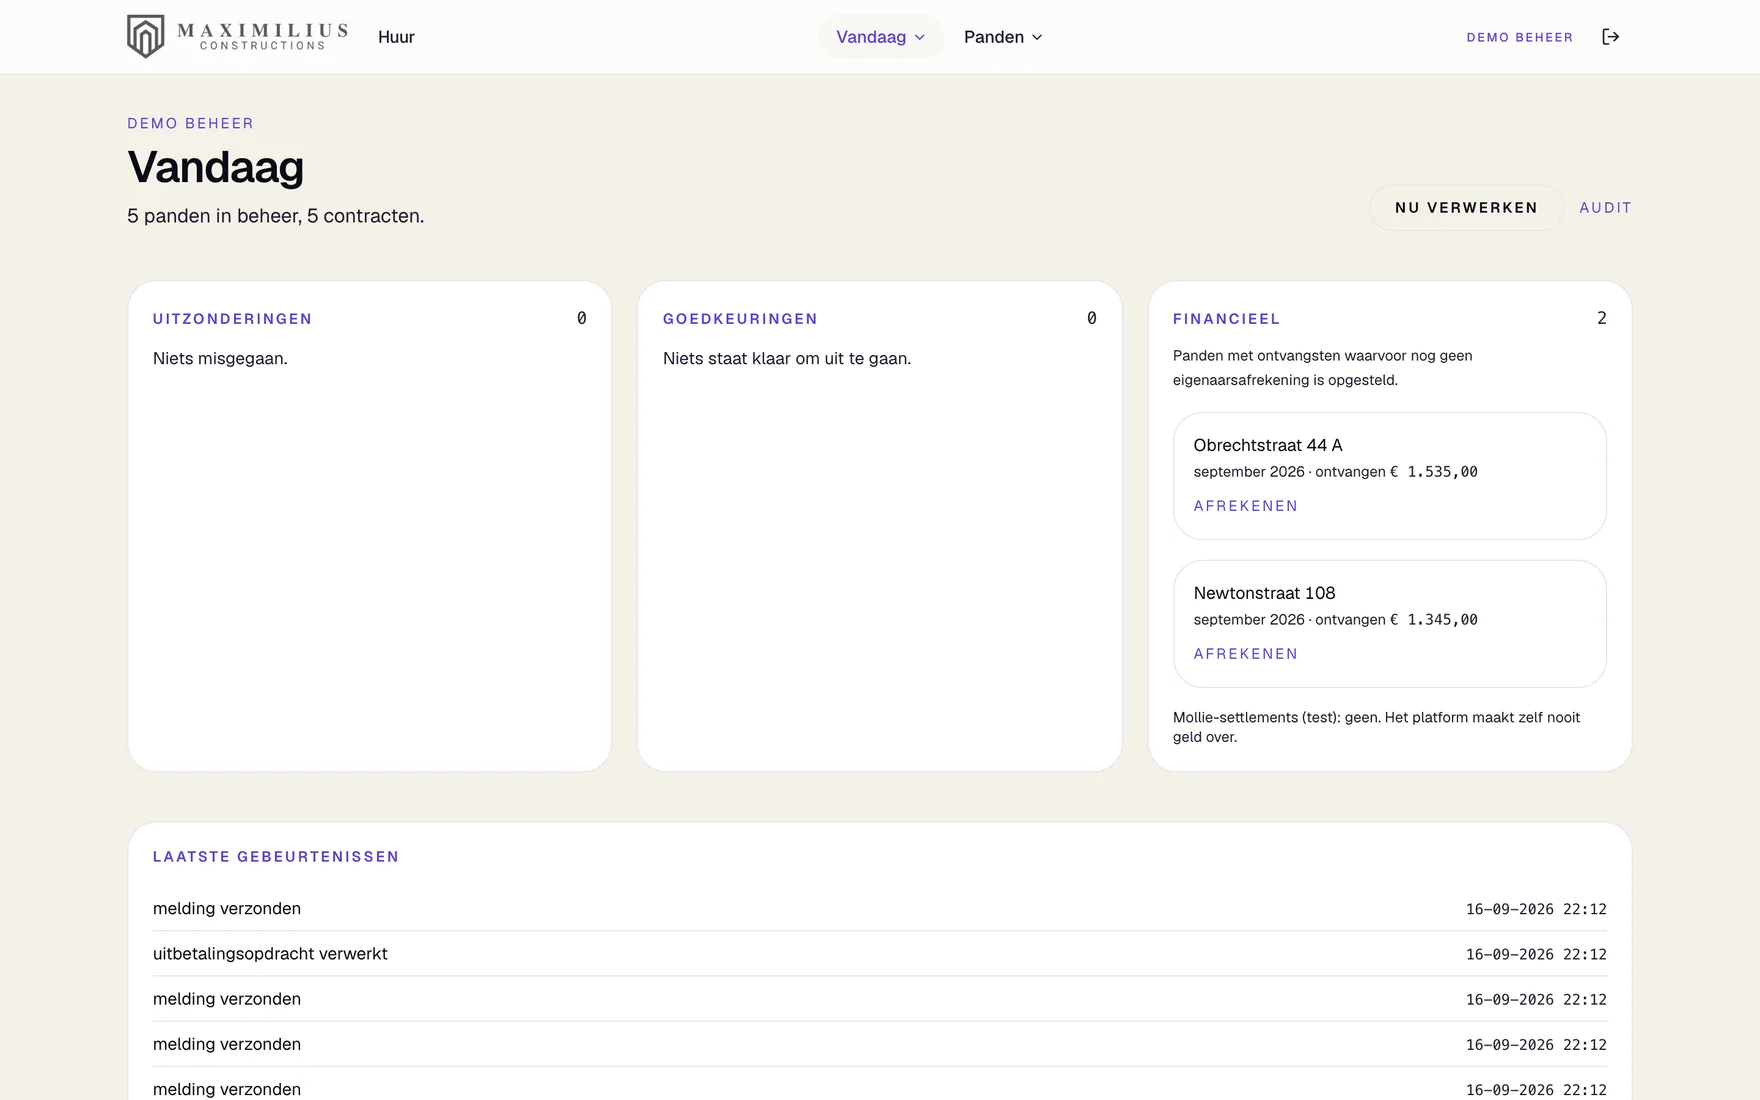Click the Financieel card heading
The height and width of the screenshot is (1100, 1760).
[x=1226, y=319]
